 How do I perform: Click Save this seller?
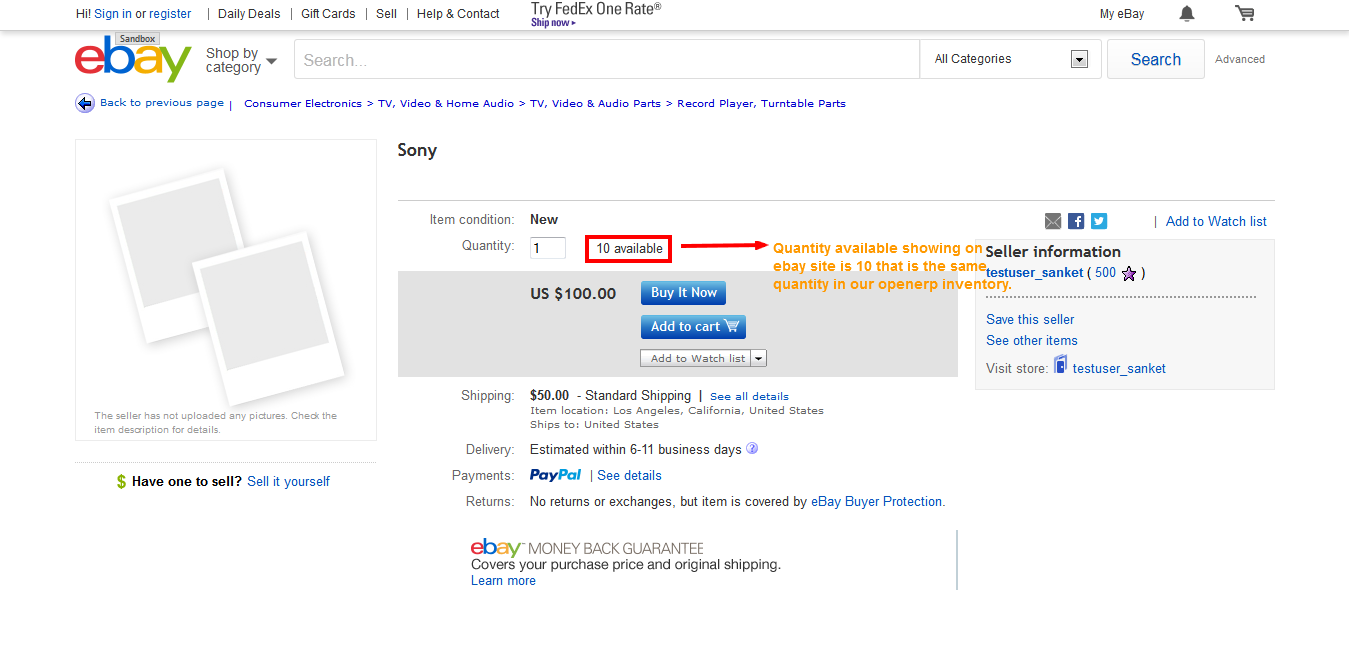click(x=1030, y=319)
